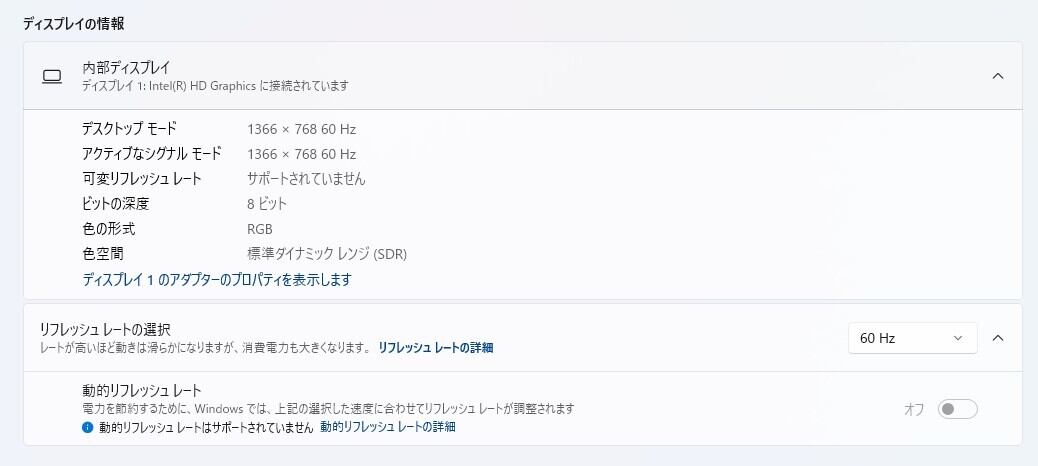Open the 動的リフレッシュ レートの詳細 link
This screenshot has height=466, width=1038.
(387, 427)
